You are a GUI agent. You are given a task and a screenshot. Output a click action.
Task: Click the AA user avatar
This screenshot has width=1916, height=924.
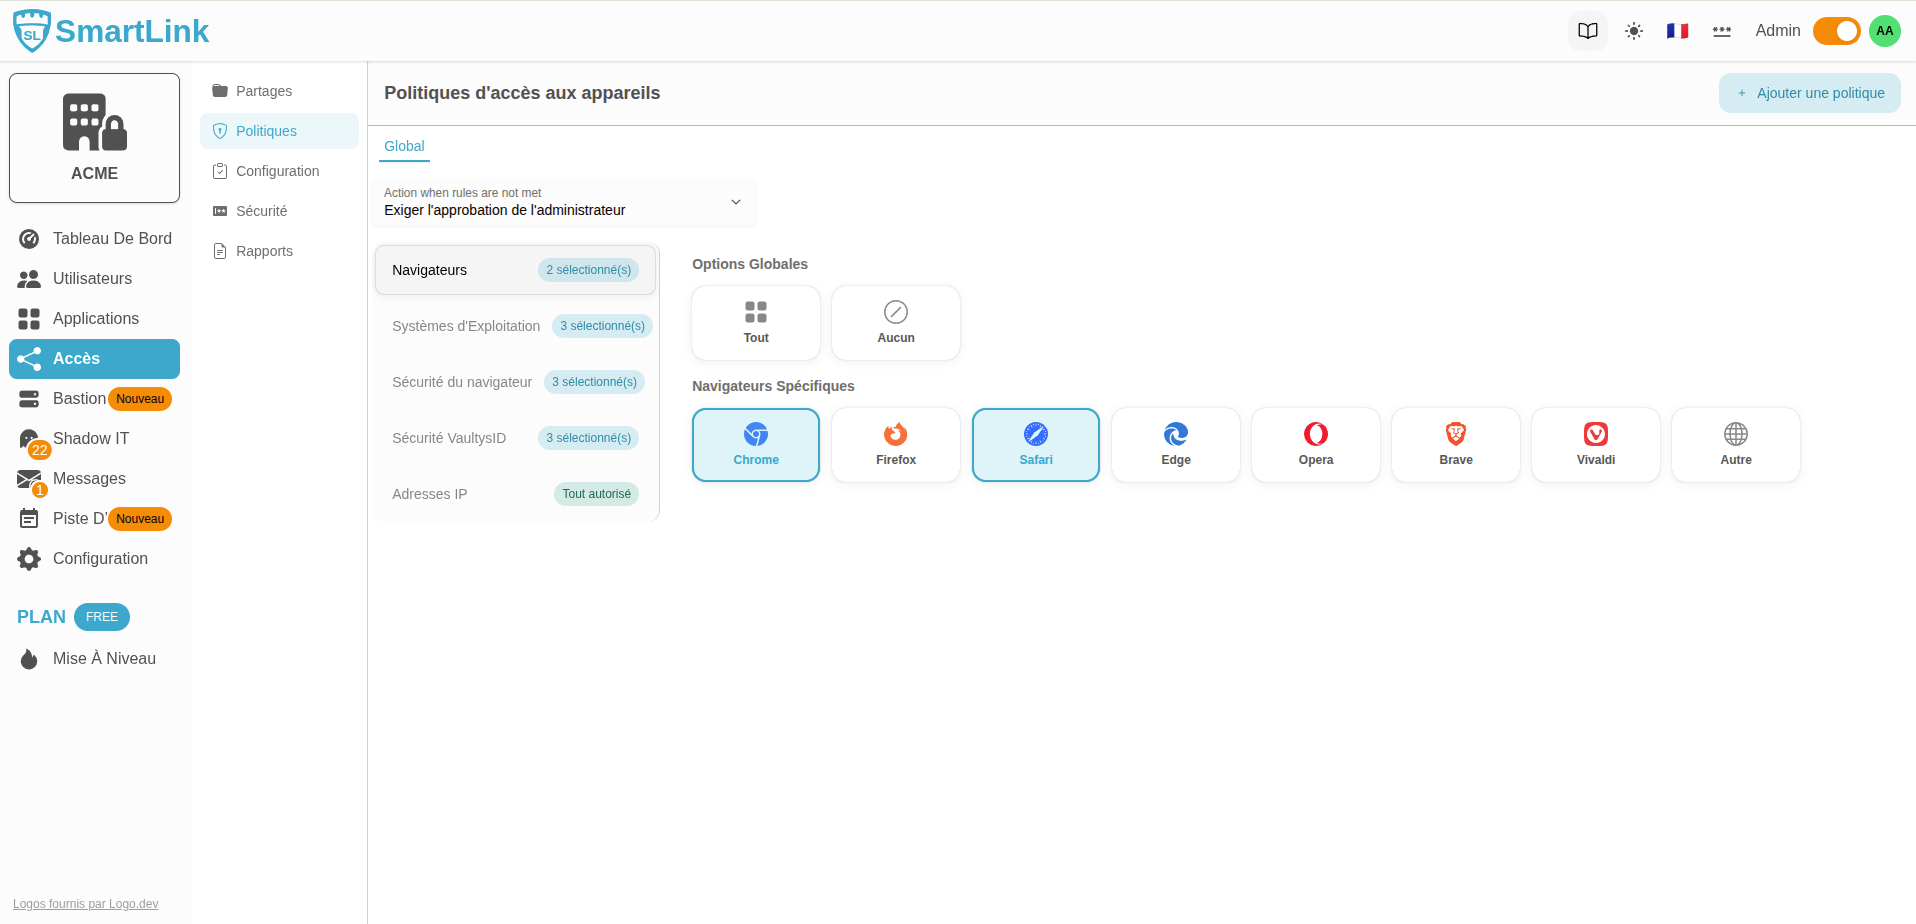click(x=1884, y=31)
